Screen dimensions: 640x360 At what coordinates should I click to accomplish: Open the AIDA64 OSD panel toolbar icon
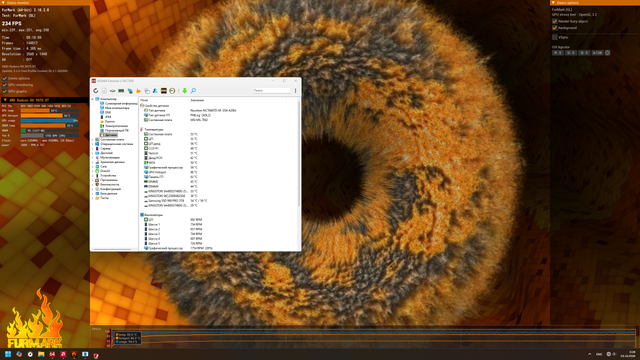coord(164,91)
